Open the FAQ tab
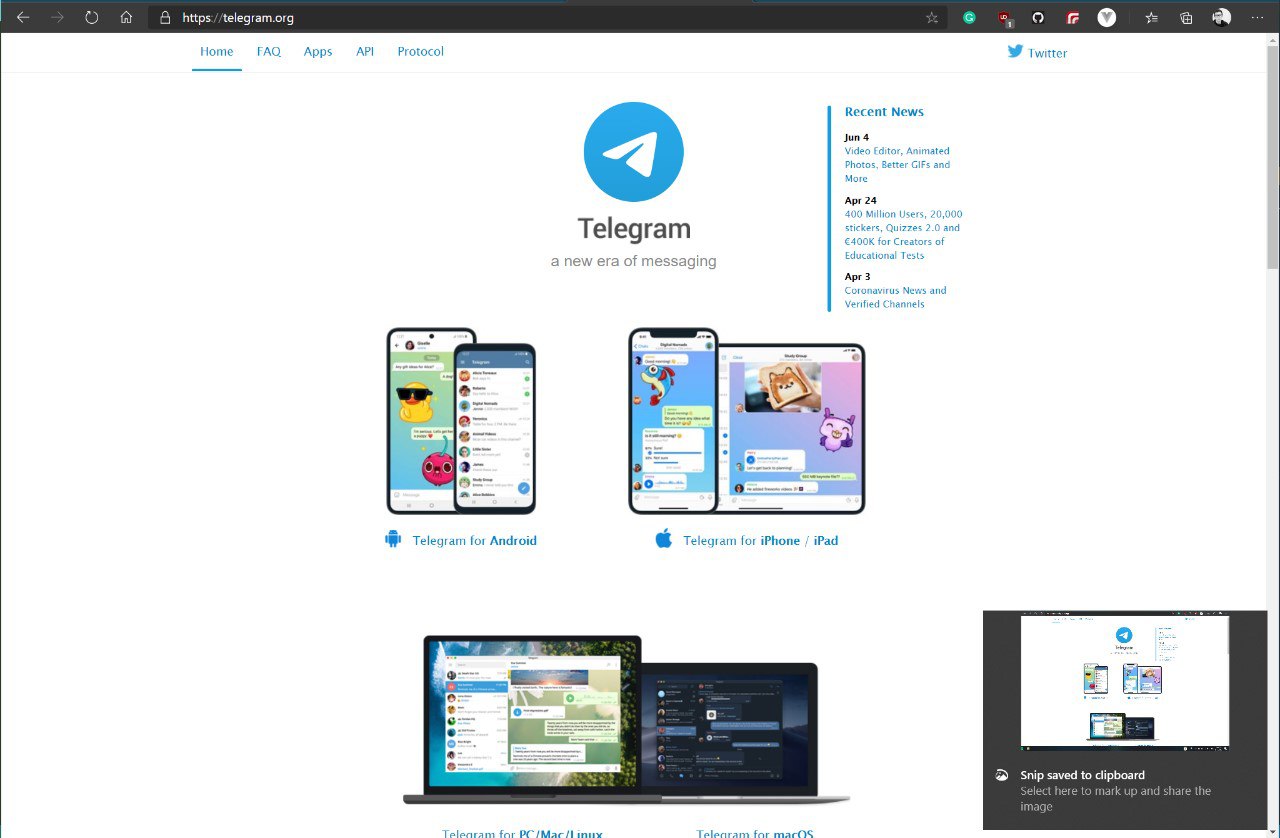 (x=269, y=51)
